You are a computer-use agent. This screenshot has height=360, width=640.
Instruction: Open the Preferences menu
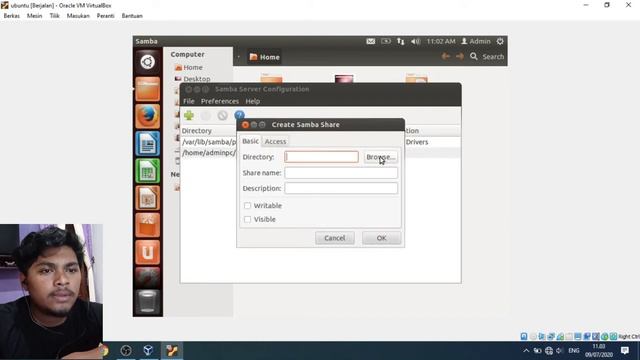point(220,101)
